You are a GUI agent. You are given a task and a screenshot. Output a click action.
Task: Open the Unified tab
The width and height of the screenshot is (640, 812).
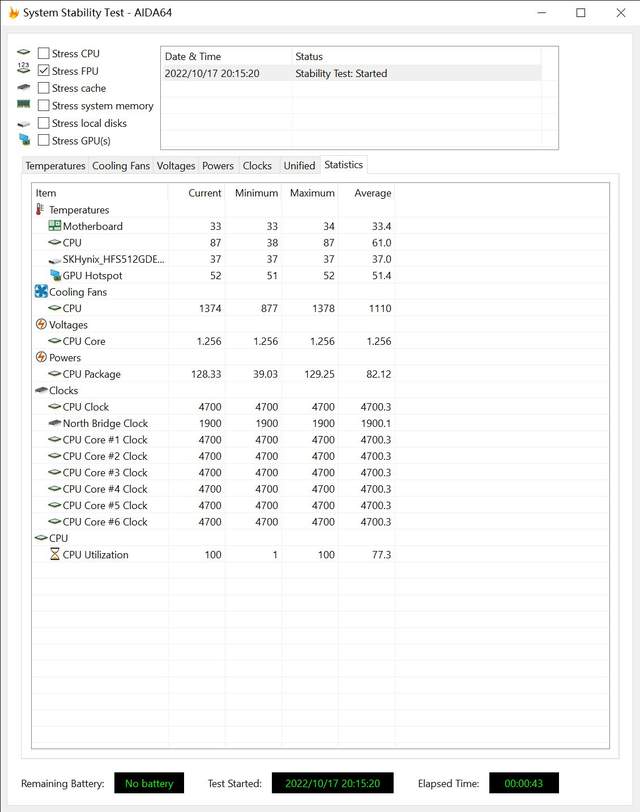pos(299,166)
